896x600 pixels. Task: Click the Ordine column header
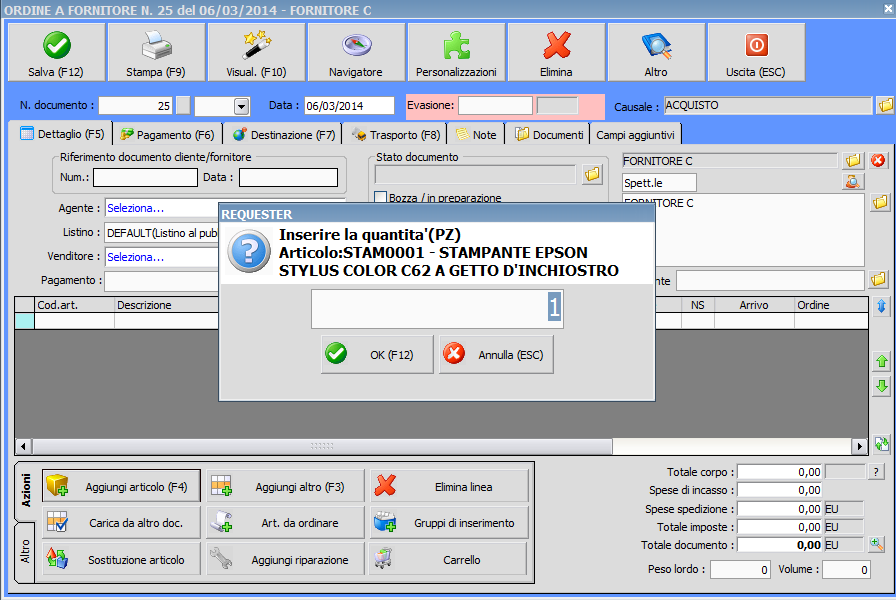point(831,305)
